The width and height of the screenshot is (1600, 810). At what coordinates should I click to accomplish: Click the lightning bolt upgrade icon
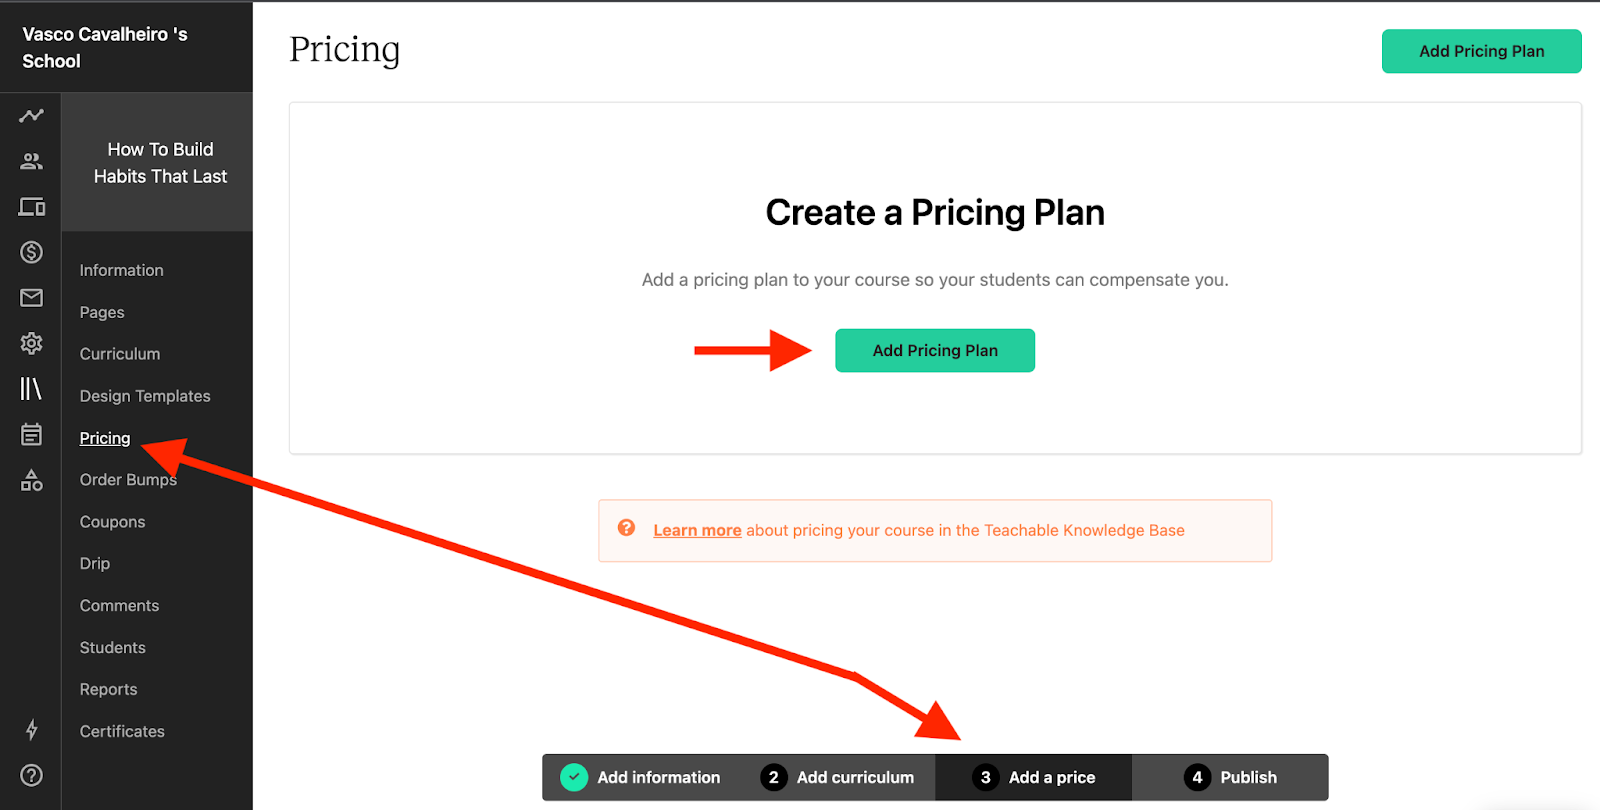coord(31,730)
